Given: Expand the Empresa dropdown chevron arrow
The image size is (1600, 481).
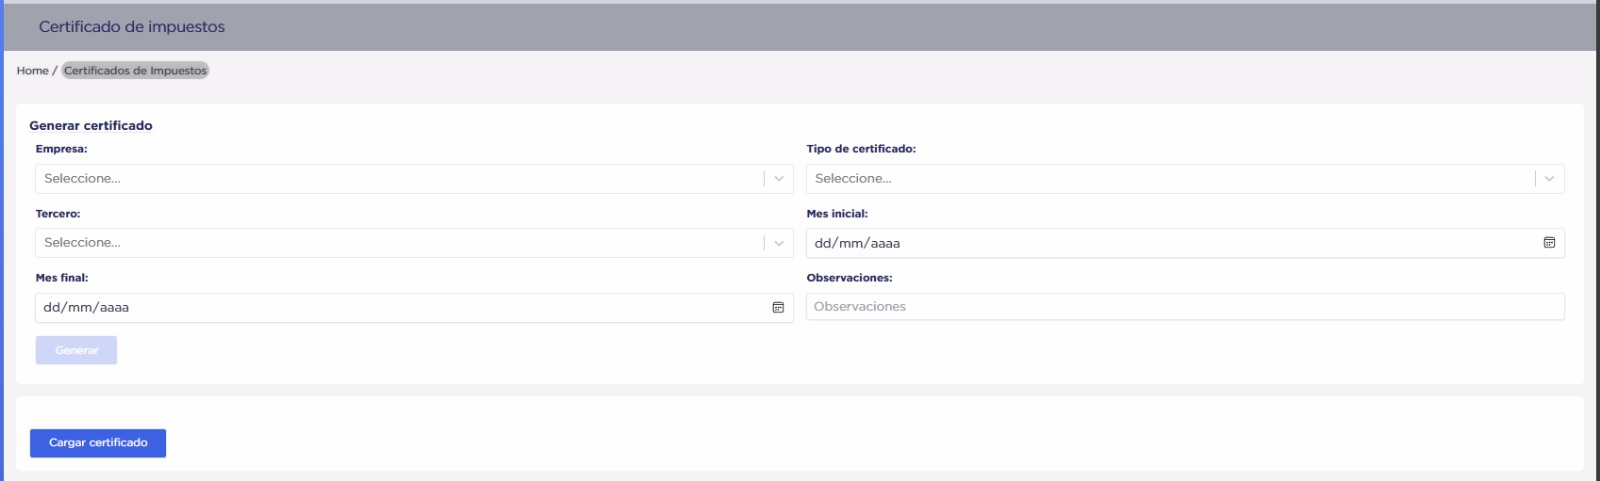Looking at the screenshot, I should tap(779, 179).
